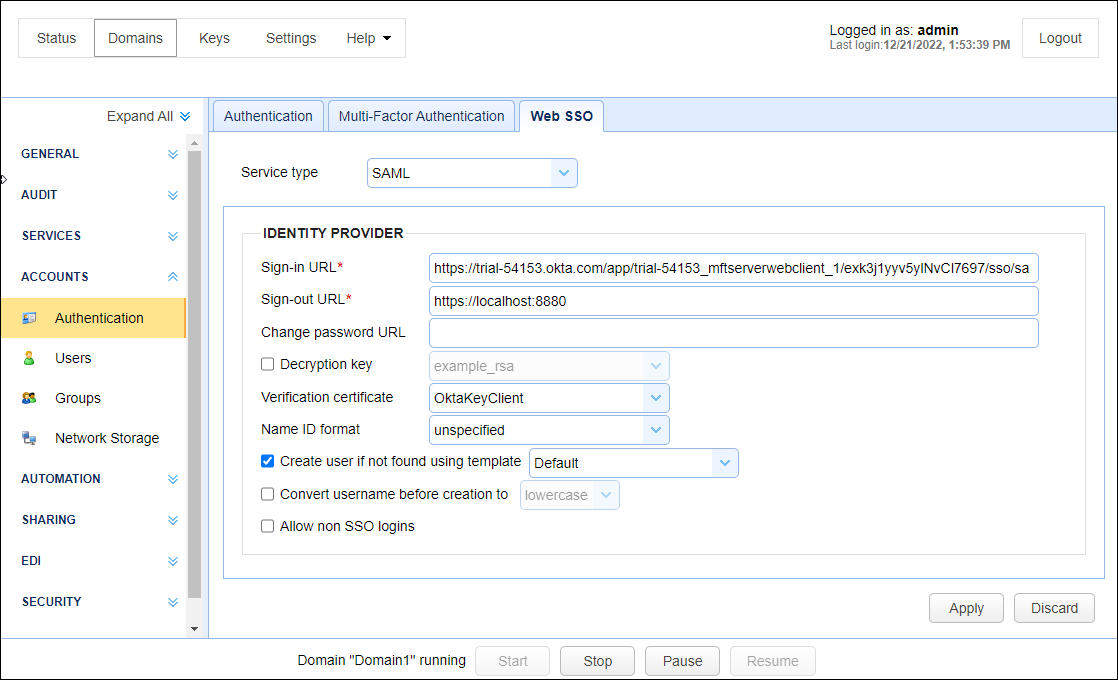
Task: Click the Authentication sidebar icon
Action: click(x=29, y=318)
